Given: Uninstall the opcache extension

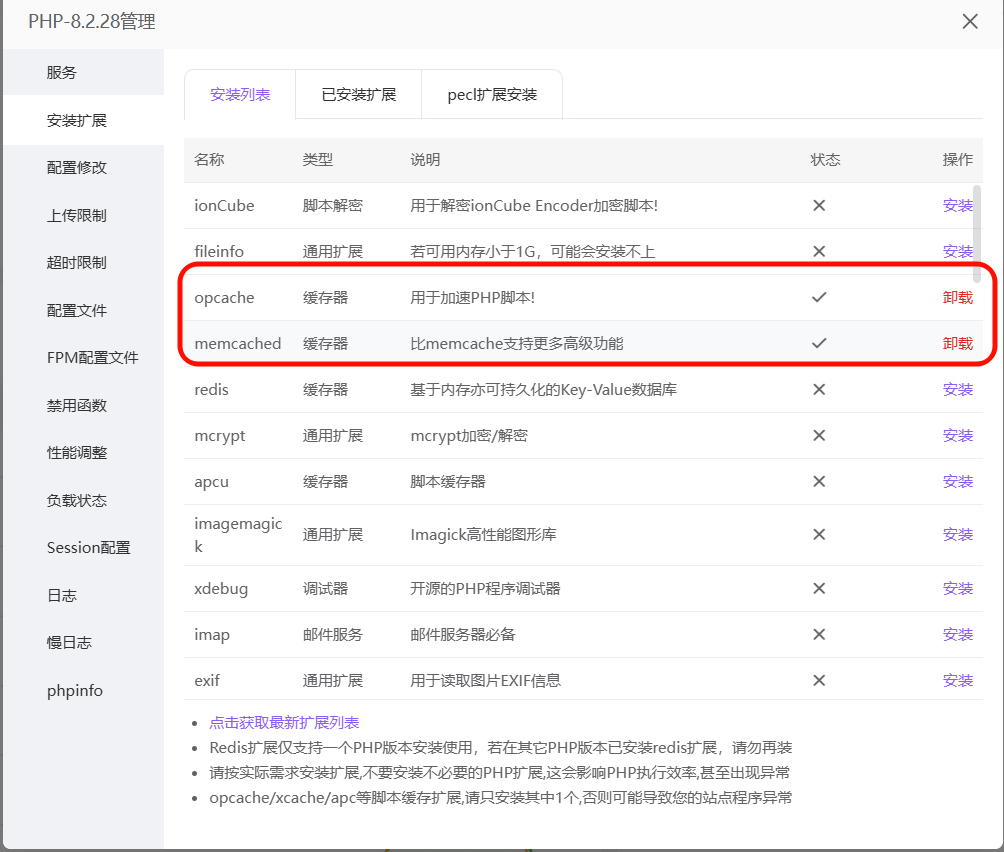Looking at the screenshot, I should click(x=957, y=298).
